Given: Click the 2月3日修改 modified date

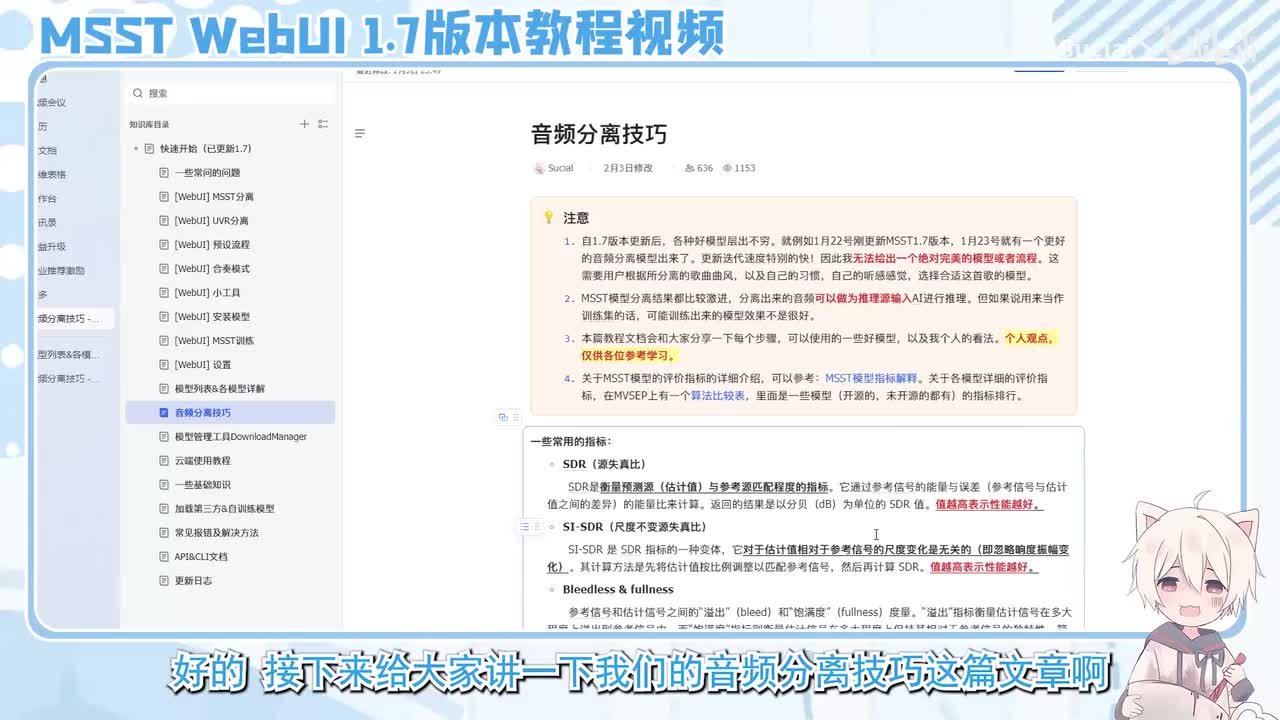Looking at the screenshot, I should 628,168.
